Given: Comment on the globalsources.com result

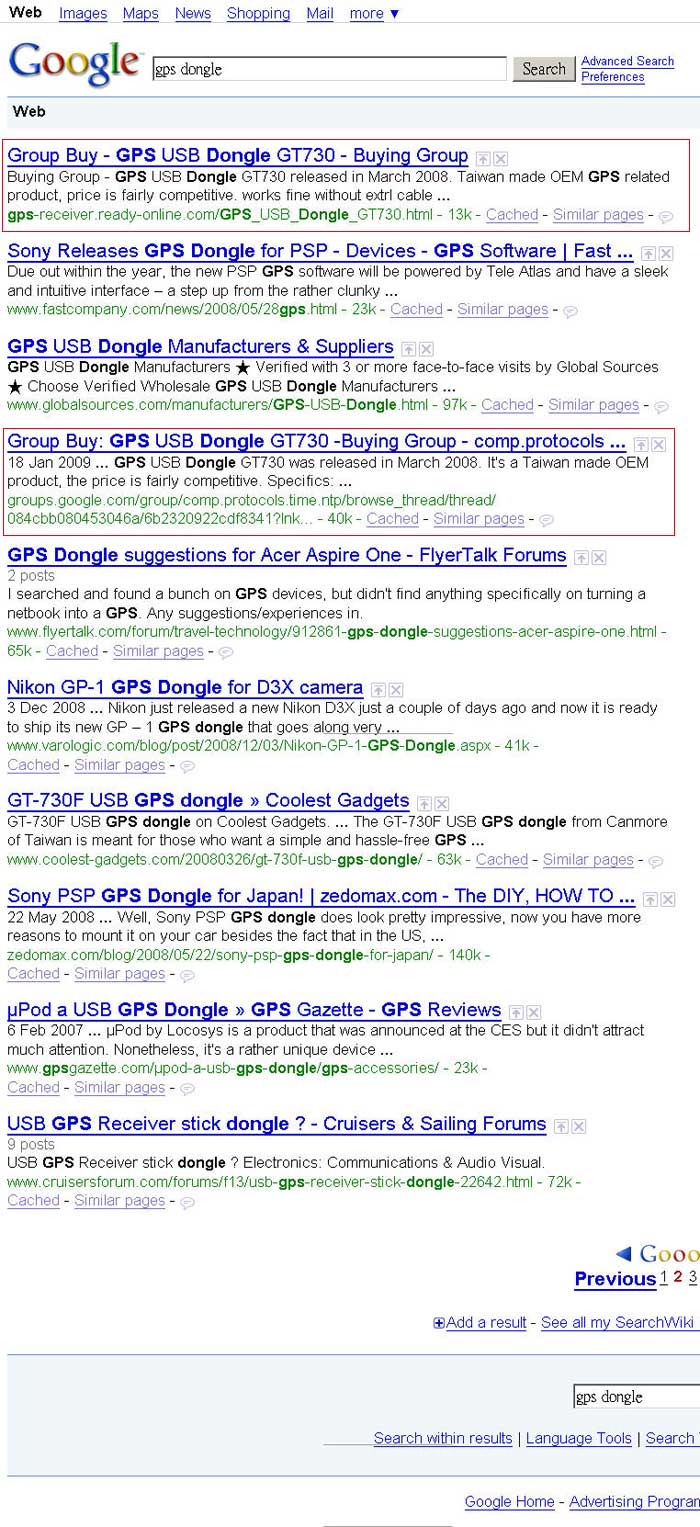Looking at the screenshot, I should tap(661, 406).
